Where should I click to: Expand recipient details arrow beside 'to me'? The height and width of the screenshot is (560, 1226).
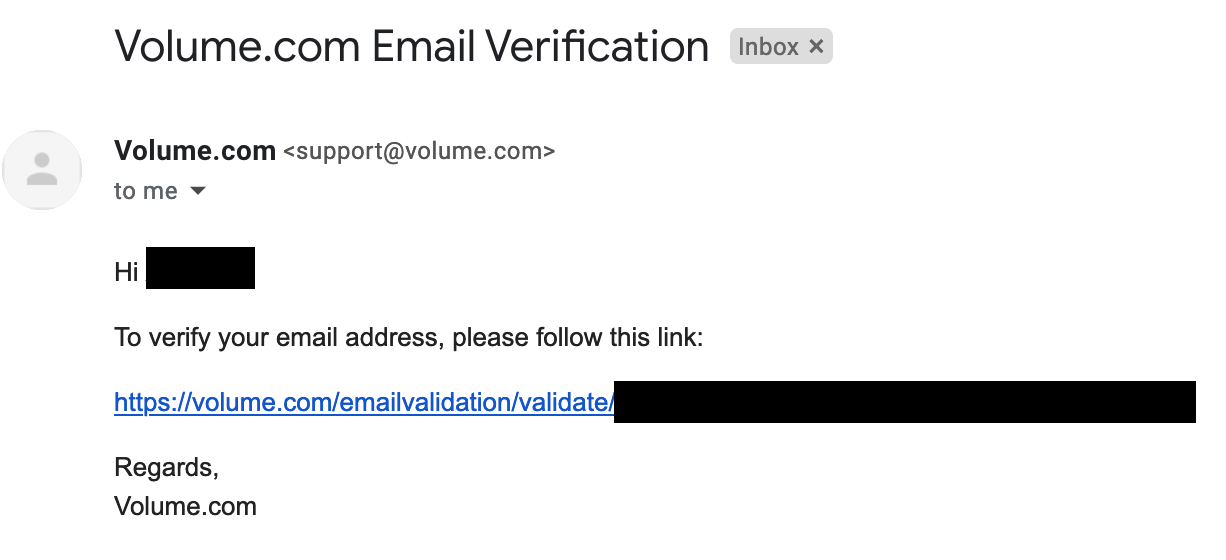[198, 191]
